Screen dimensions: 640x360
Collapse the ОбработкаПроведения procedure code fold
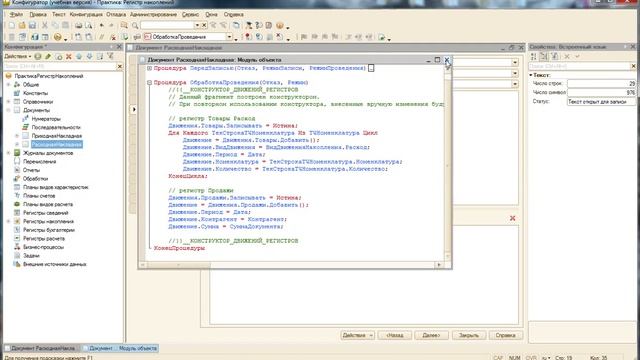coord(149,82)
